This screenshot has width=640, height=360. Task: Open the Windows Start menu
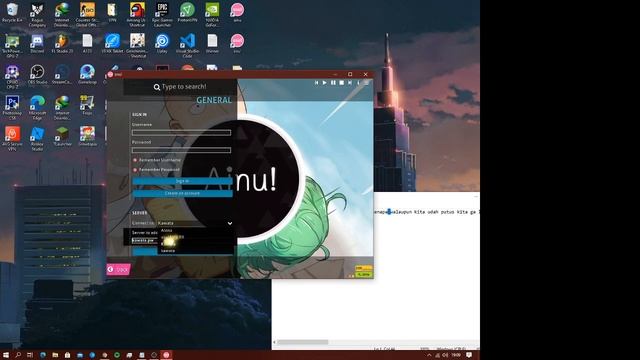pyautogui.click(x=6, y=355)
